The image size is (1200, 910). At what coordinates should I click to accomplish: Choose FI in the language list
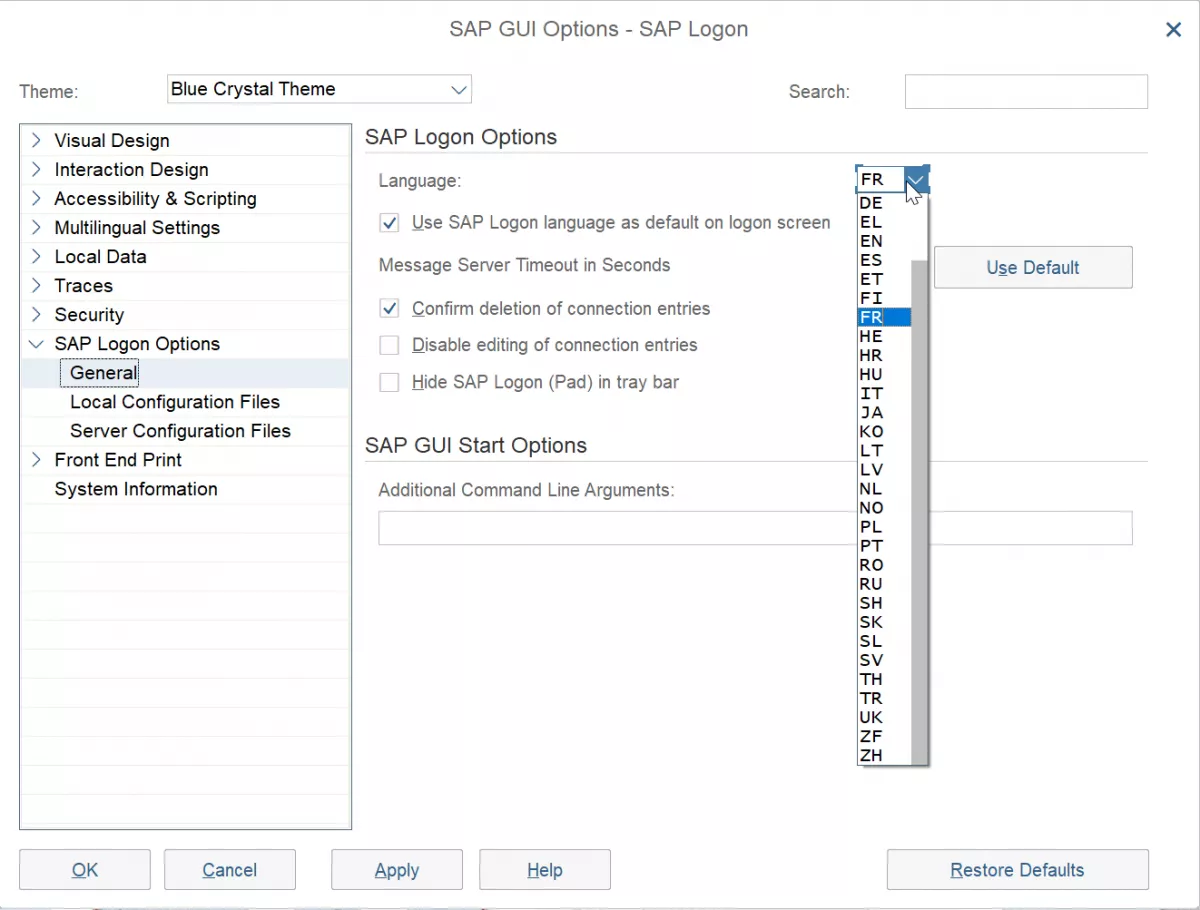[884, 298]
